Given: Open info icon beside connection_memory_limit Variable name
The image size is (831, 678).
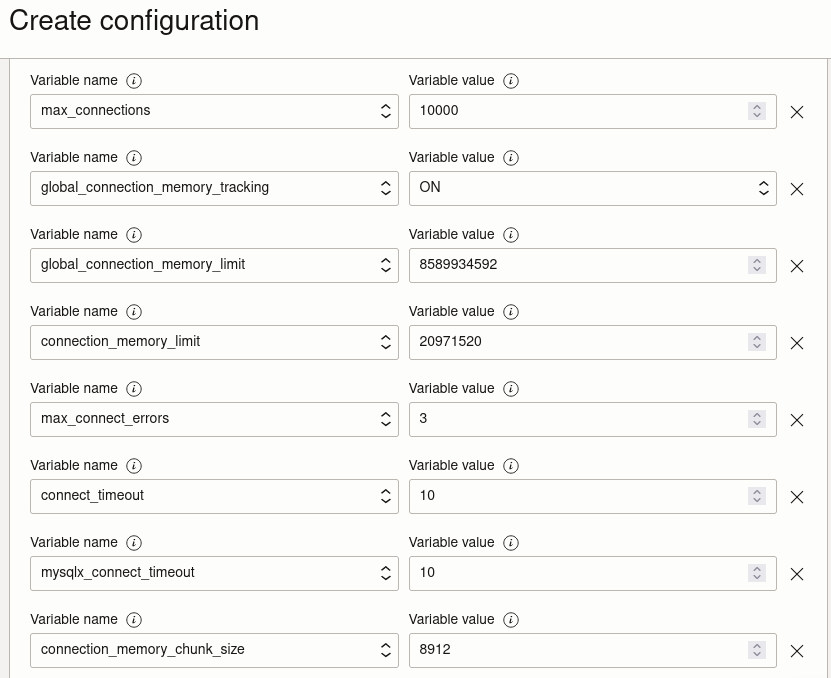Looking at the screenshot, I should (x=134, y=312).
